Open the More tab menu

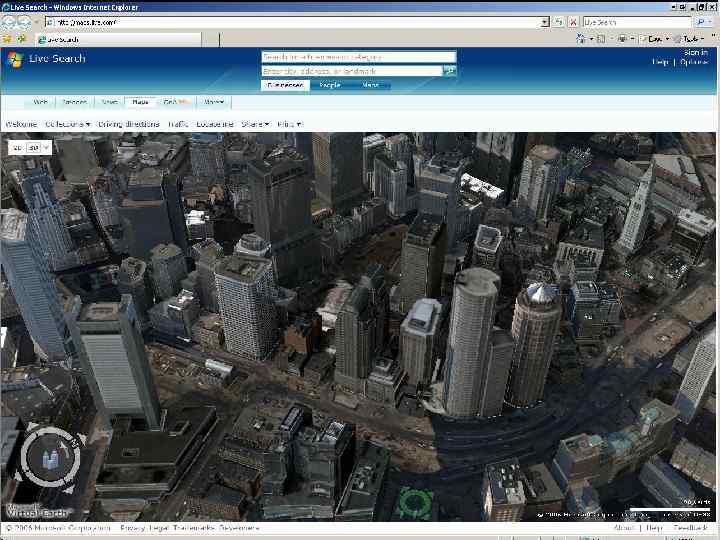214,102
